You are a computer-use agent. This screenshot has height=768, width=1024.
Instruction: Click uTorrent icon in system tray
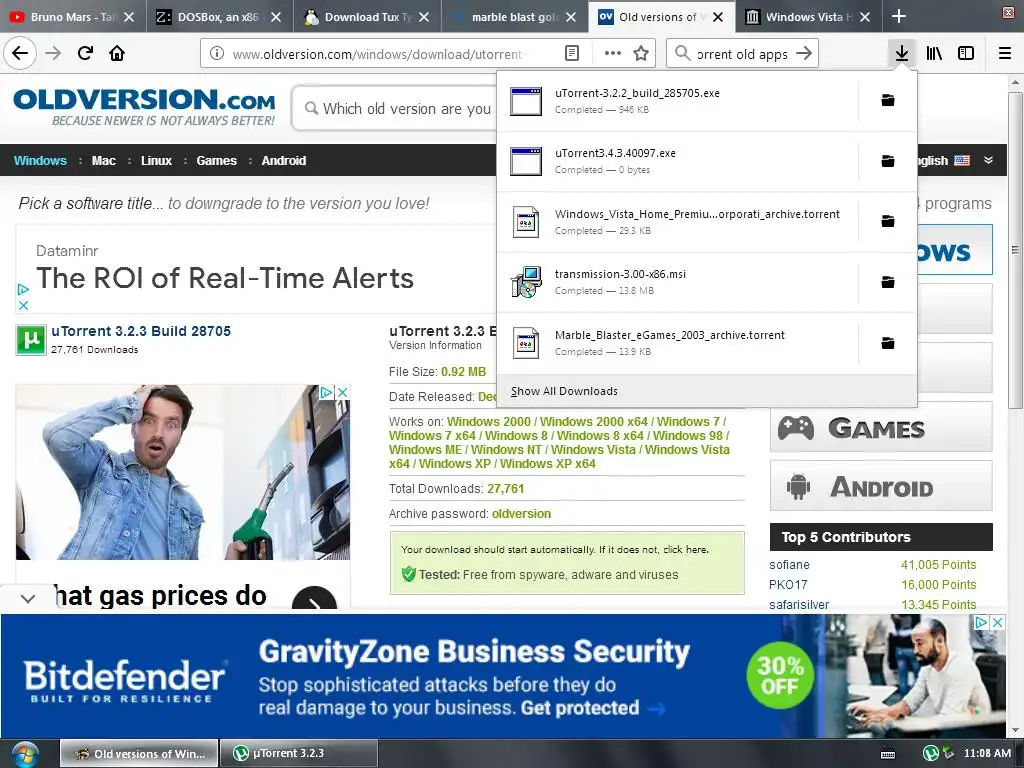(x=931, y=753)
